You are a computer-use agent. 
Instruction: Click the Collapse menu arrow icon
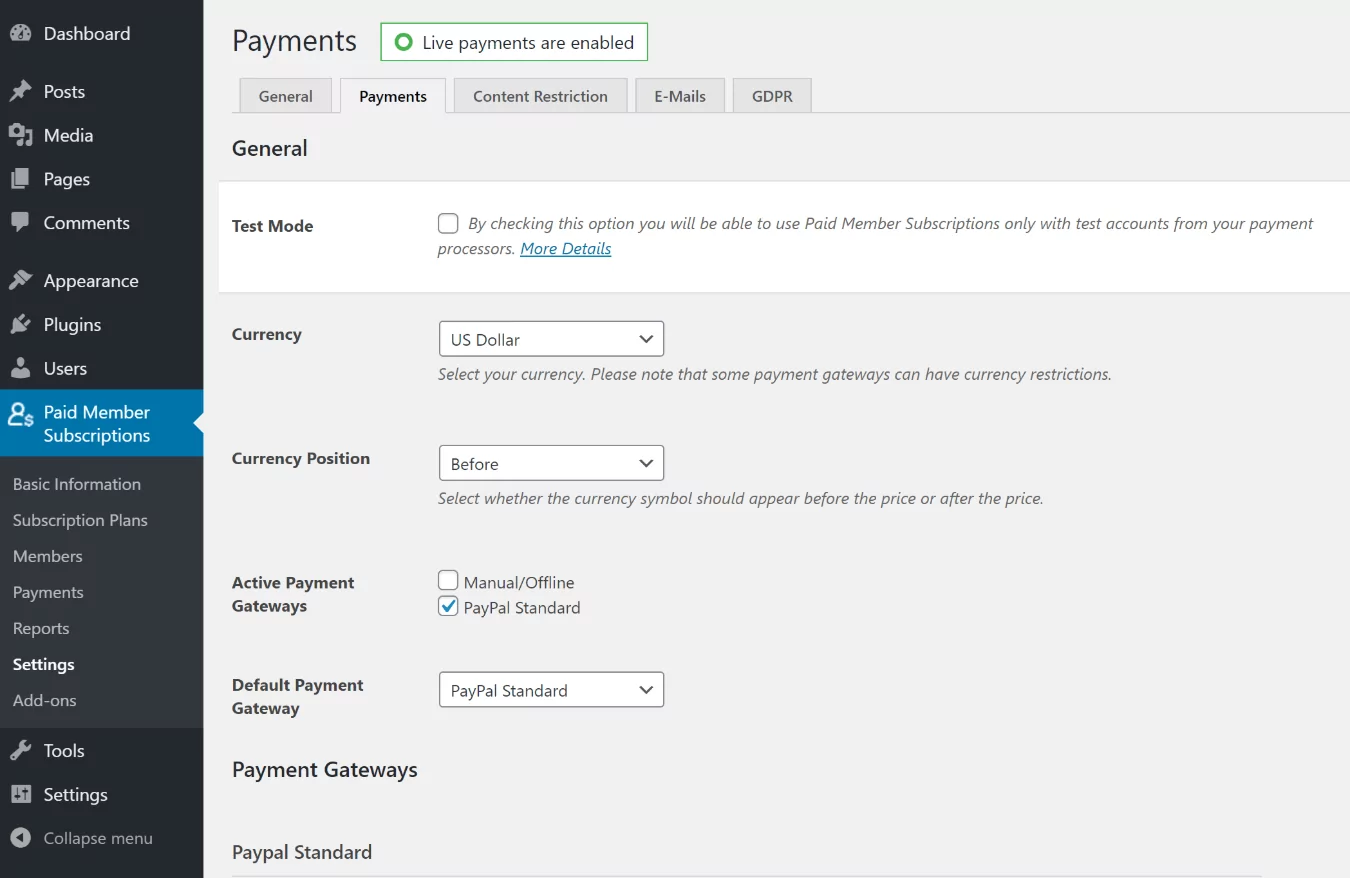(x=20, y=839)
